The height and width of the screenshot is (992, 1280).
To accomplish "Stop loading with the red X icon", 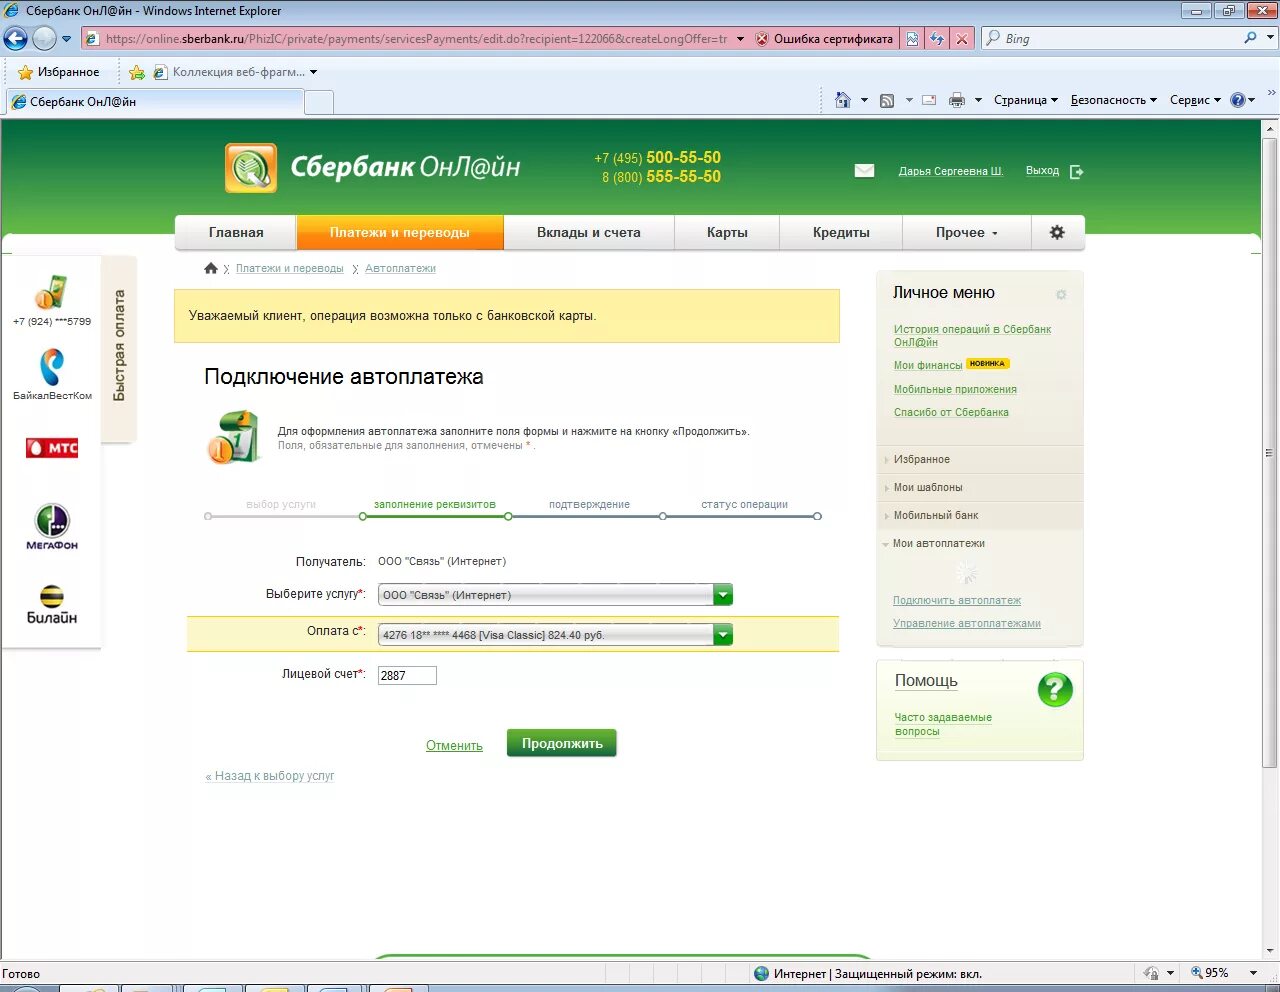I will (x=962, y=38).
